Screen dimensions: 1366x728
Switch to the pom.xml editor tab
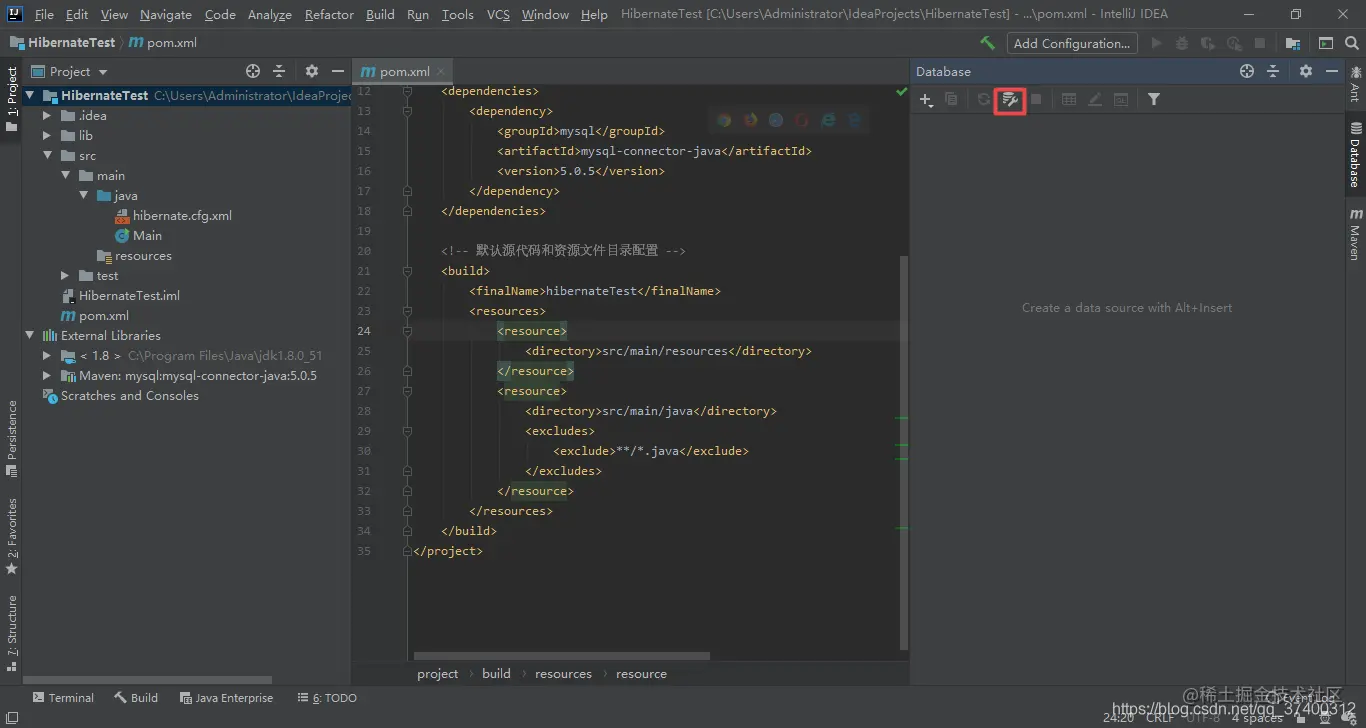point(404,71)
